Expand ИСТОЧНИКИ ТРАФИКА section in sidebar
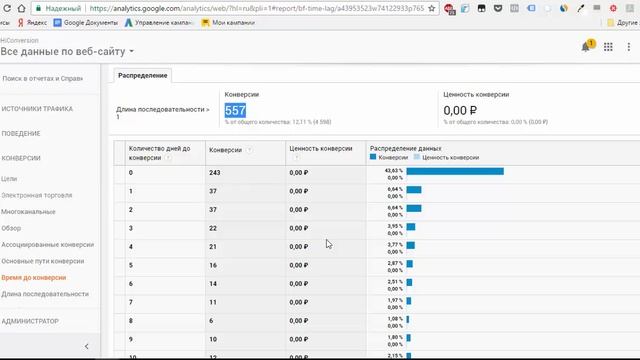This screenshot has width=640, height=360. [37, 109]
